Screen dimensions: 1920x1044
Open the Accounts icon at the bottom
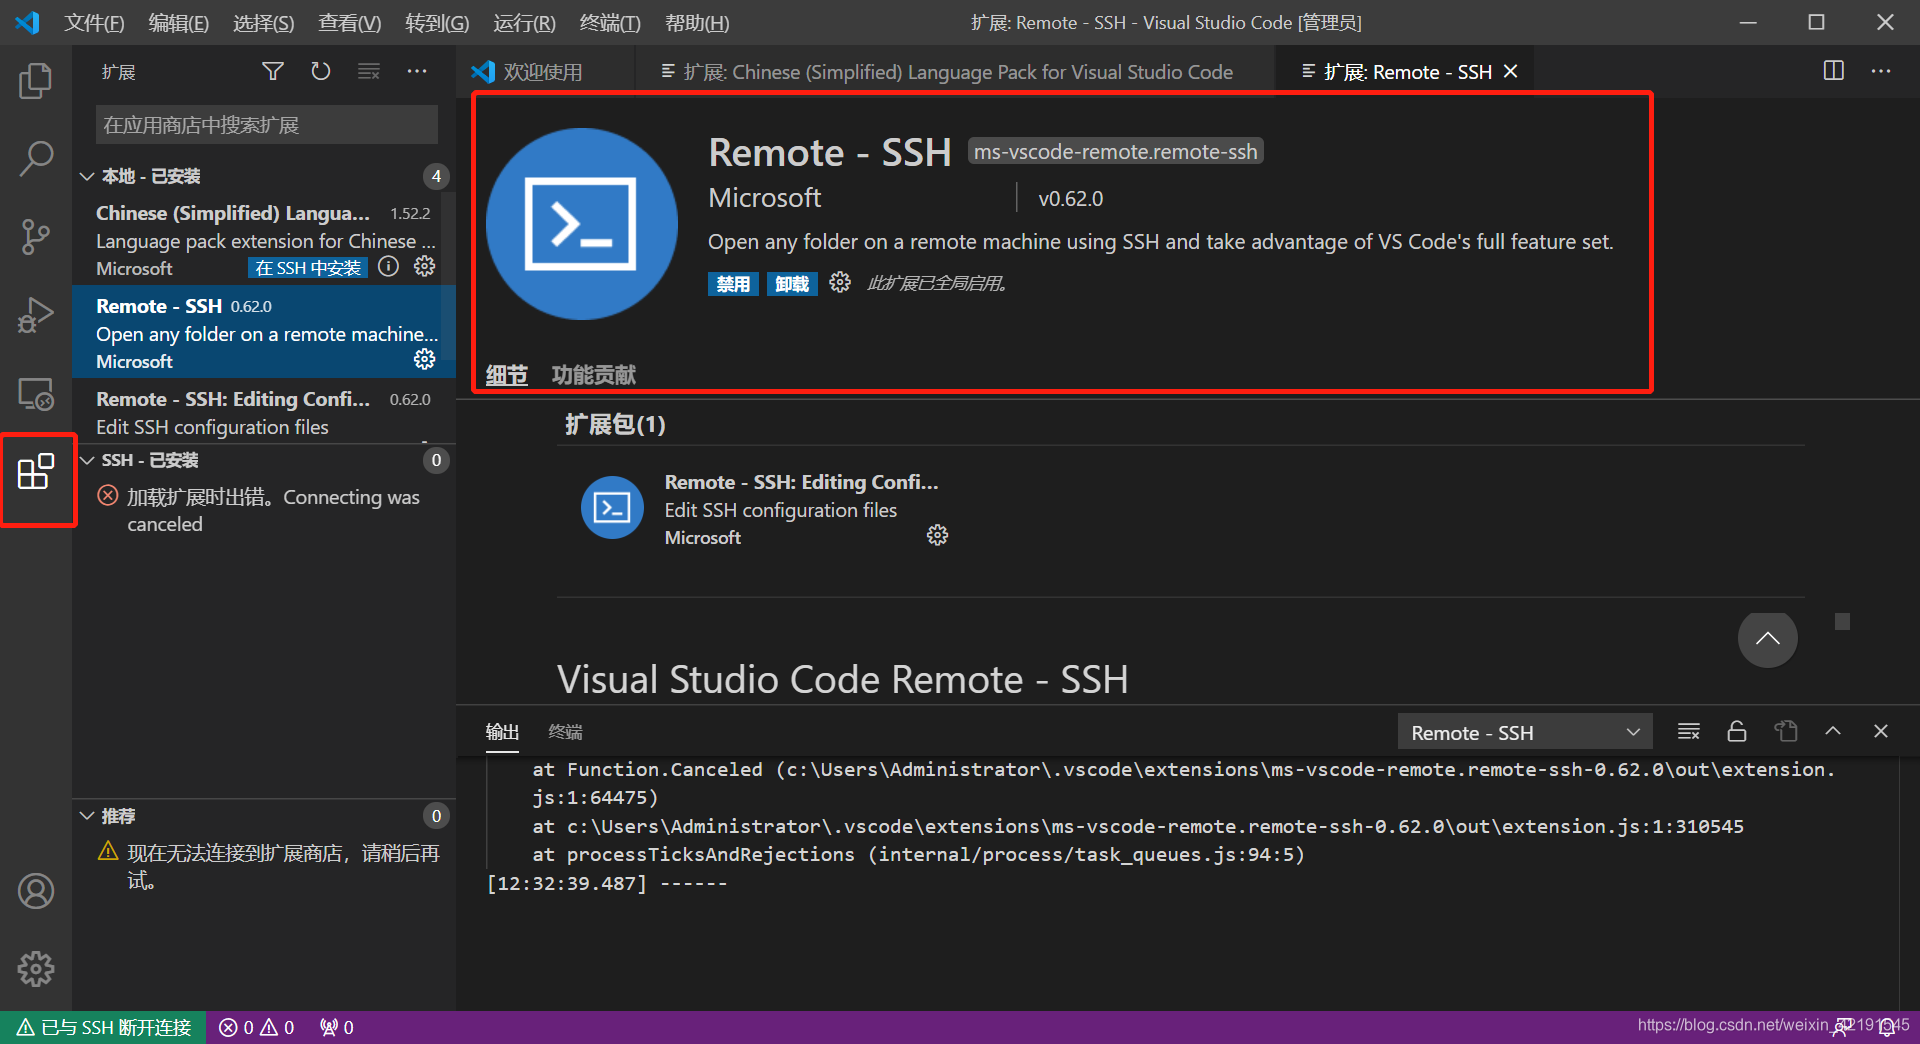(x=36, y=890)
